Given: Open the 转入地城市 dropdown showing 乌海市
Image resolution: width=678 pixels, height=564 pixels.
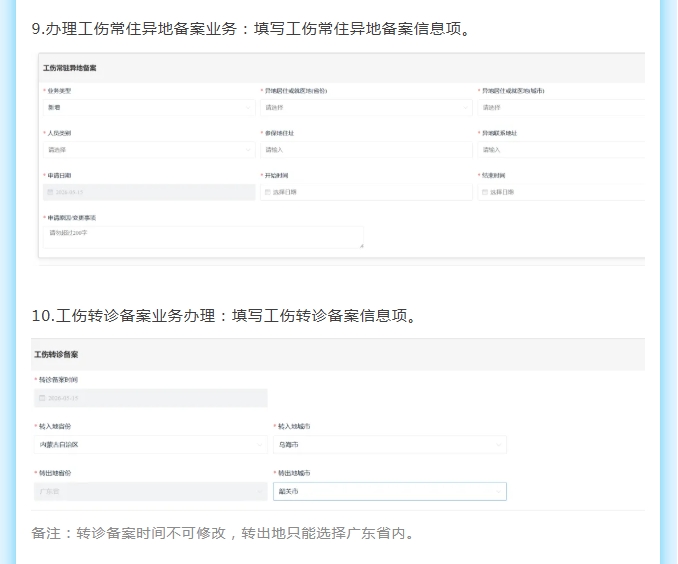Looking at the screenshot, I should [390, 445].
